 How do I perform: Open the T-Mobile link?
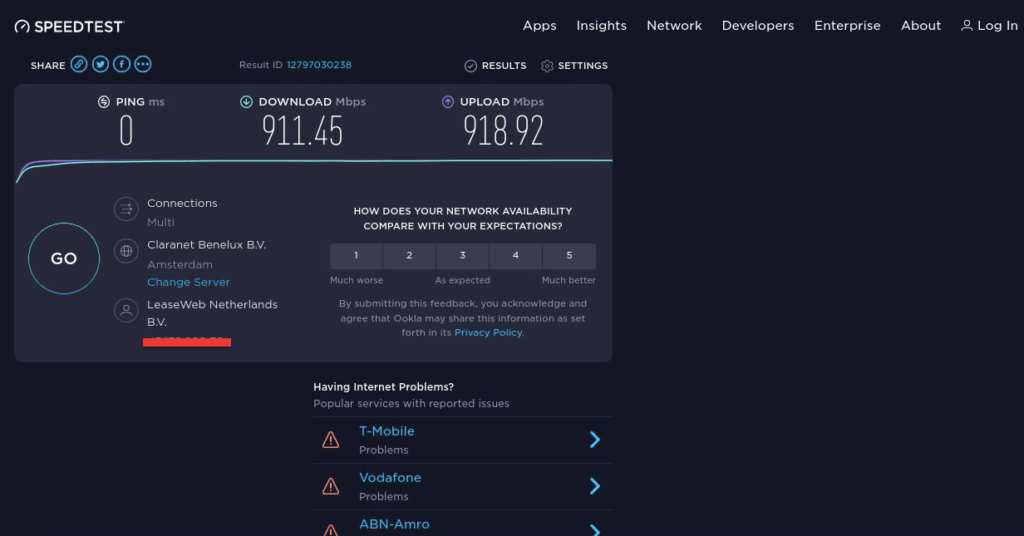click(387, 431)
